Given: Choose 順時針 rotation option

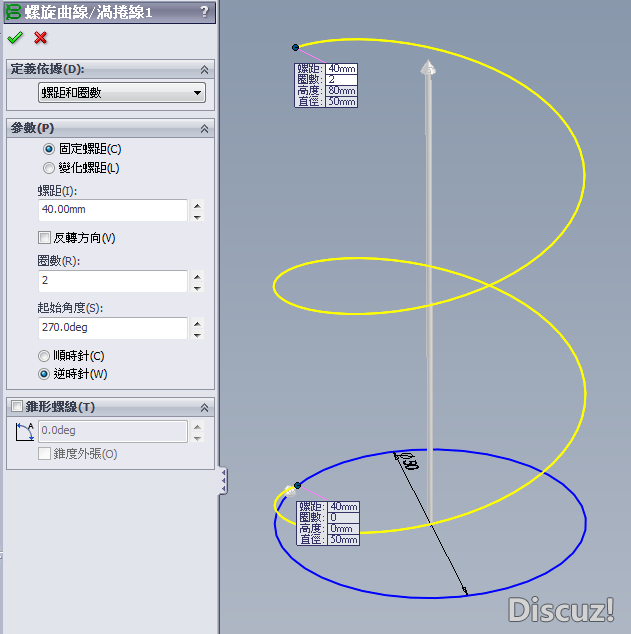Looking at the screenshot, I should (x=44, y=356).
